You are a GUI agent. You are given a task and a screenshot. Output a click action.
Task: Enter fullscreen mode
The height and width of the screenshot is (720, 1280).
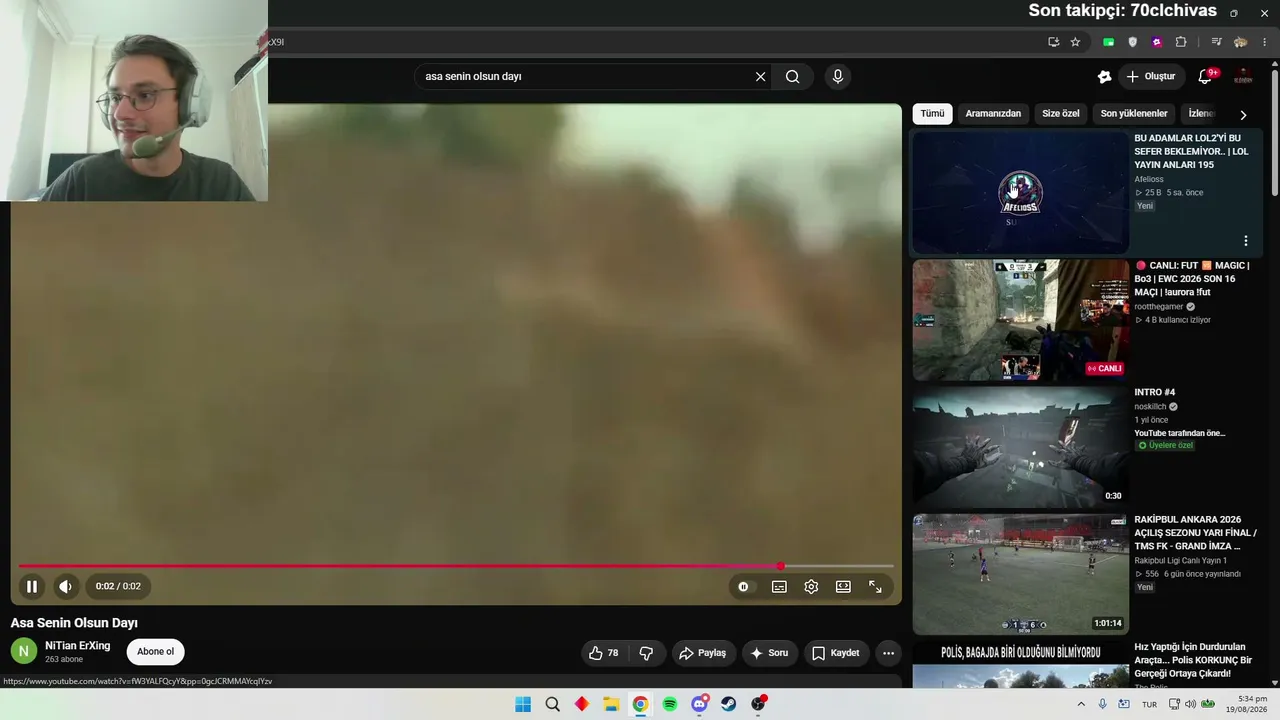(x=875, y=587)
